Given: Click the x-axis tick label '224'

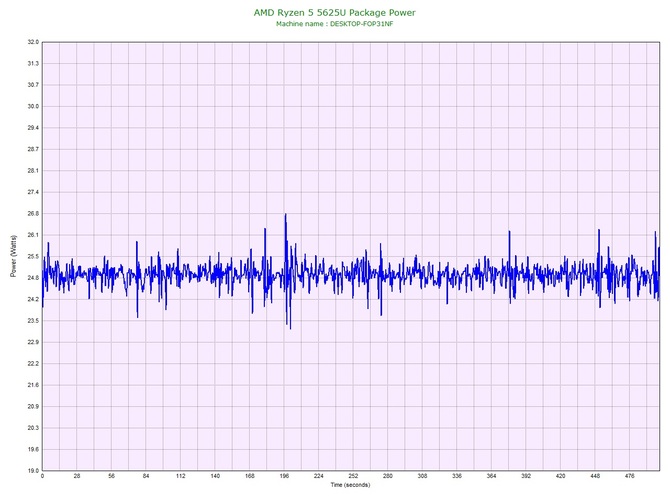Looking at the screenshot, I should coord(319,476).
